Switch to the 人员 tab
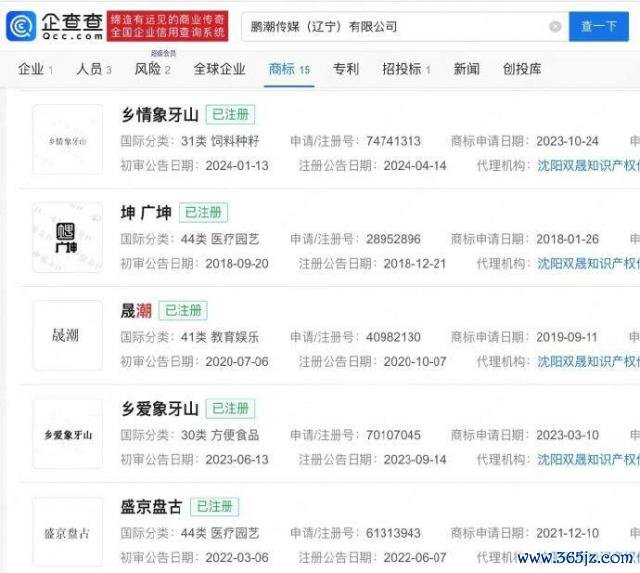The height and width of the screenshot is (573, 640). coord(94,69)
